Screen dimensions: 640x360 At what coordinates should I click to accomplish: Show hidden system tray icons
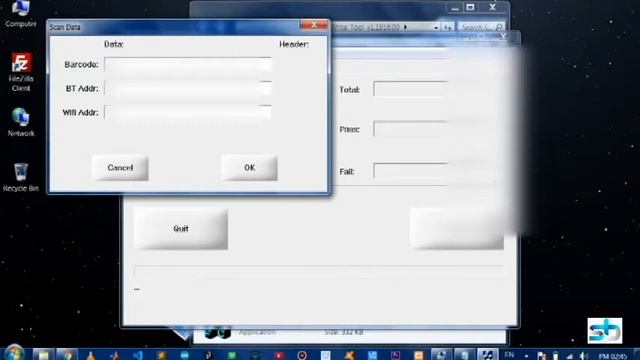pos(526,356)
